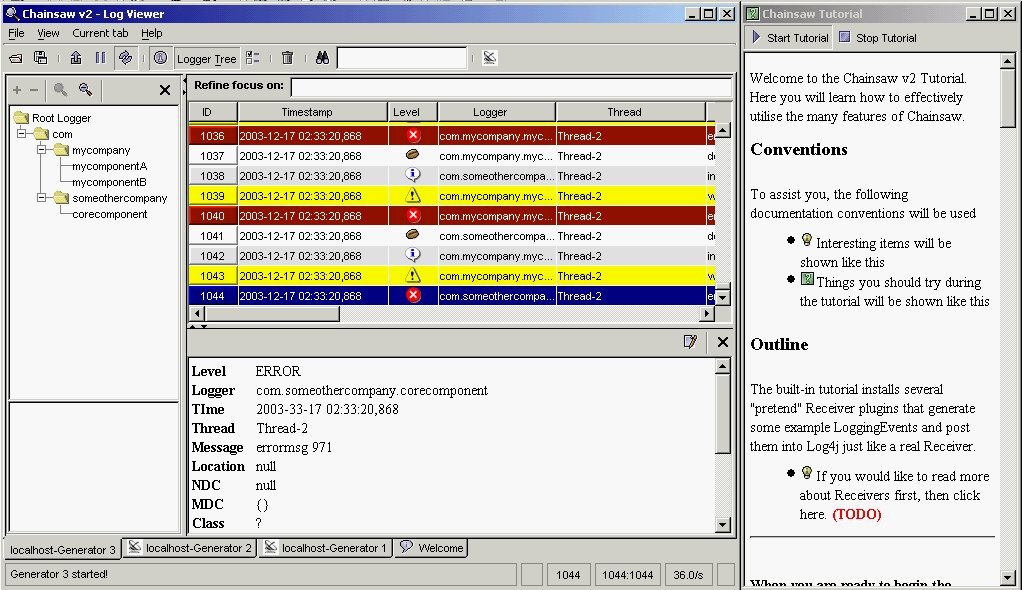Click the info icon in row 1038
The image size is (1022, 590).
413,175
